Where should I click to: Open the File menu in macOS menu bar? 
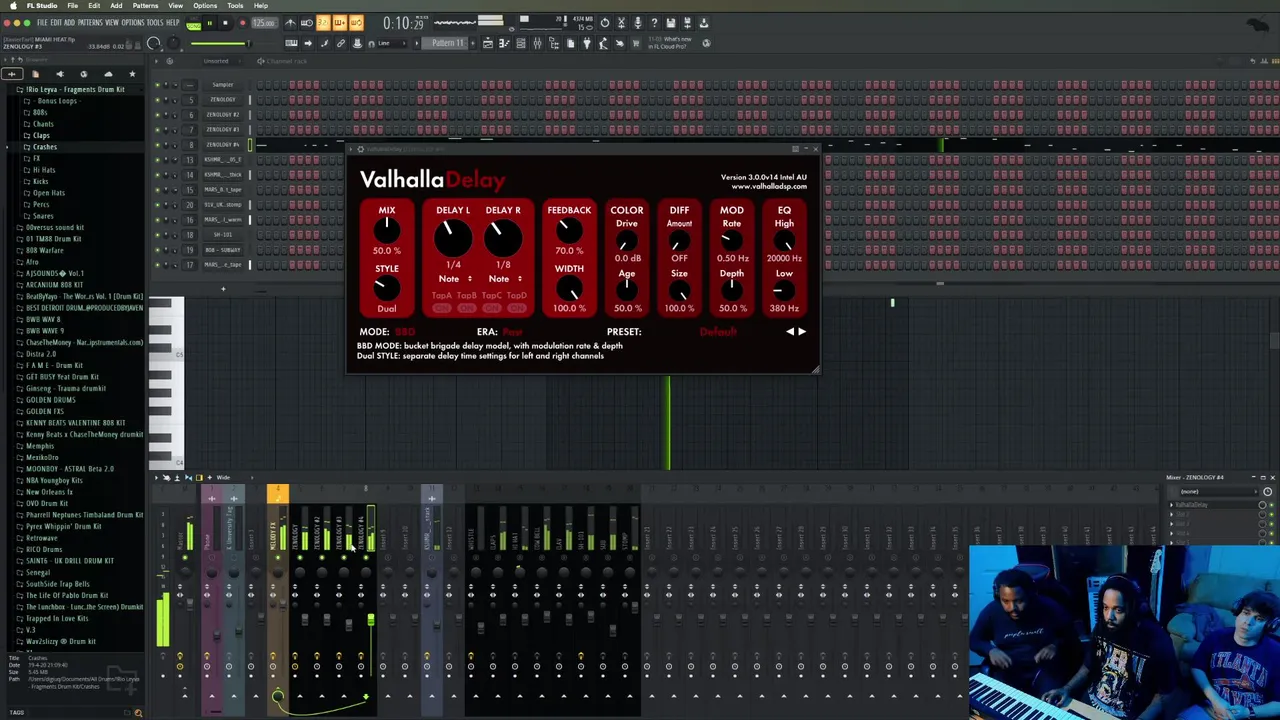[x=73, y=5]
